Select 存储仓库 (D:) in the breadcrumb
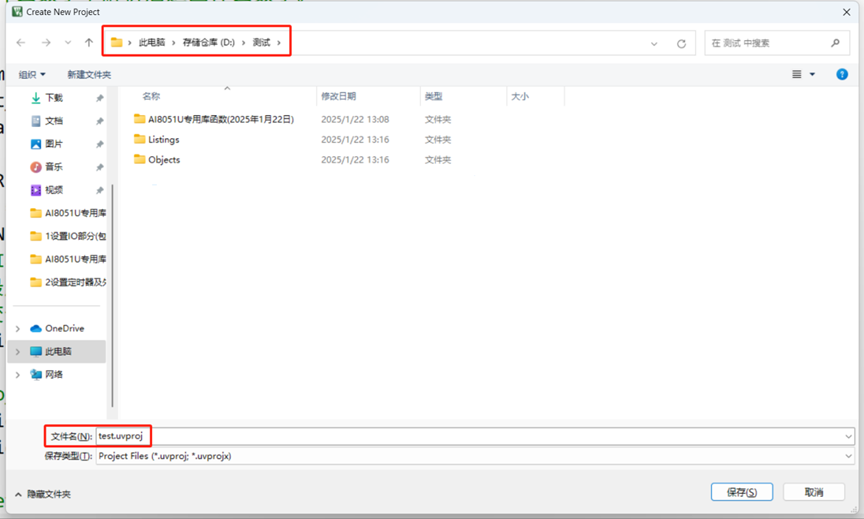864x519 pixels. click(208, 42)
